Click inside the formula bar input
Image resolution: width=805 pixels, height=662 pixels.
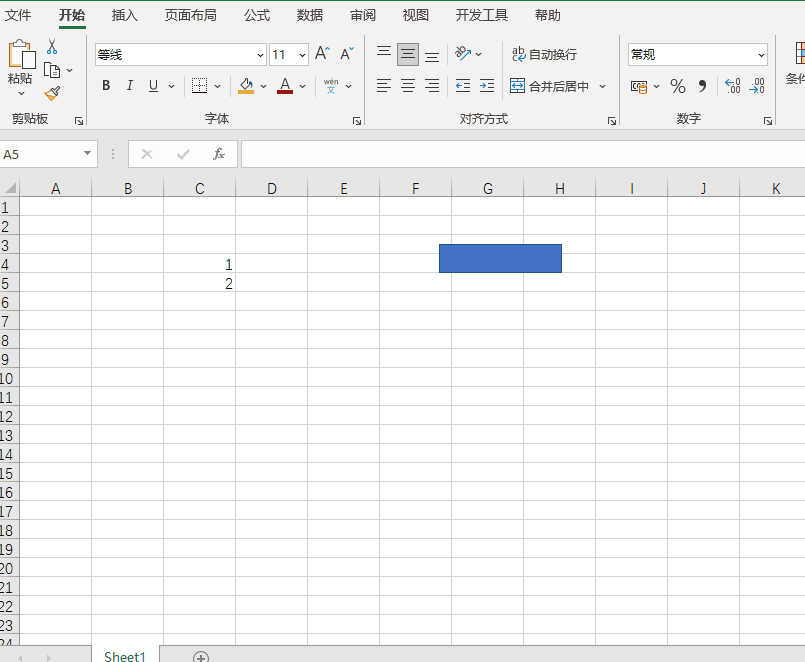(x=523, y=154)
